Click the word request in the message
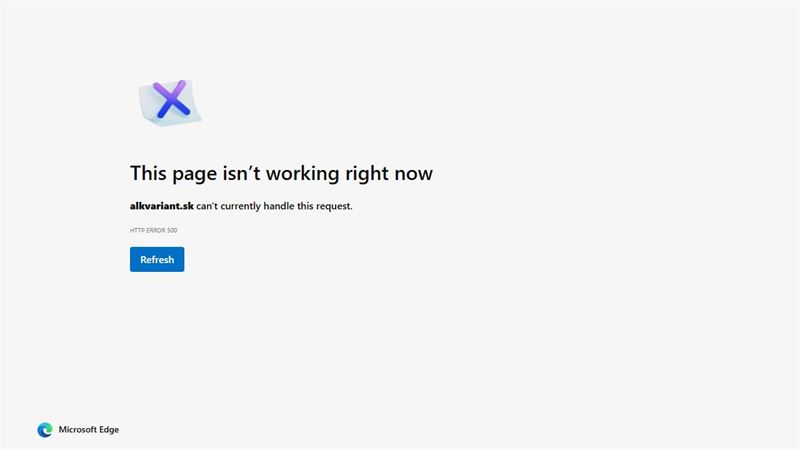 [334, 207]
